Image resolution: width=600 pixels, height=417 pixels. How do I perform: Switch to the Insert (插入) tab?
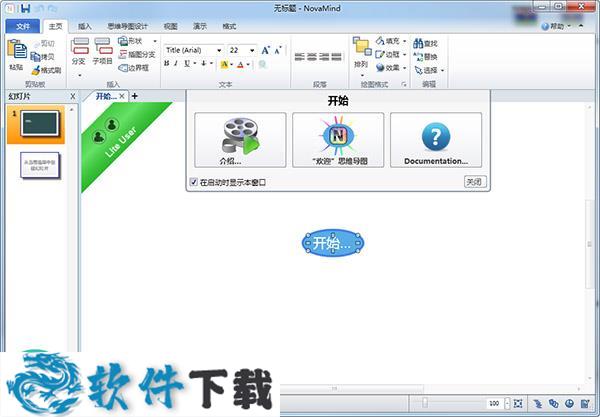click(85, 26)
